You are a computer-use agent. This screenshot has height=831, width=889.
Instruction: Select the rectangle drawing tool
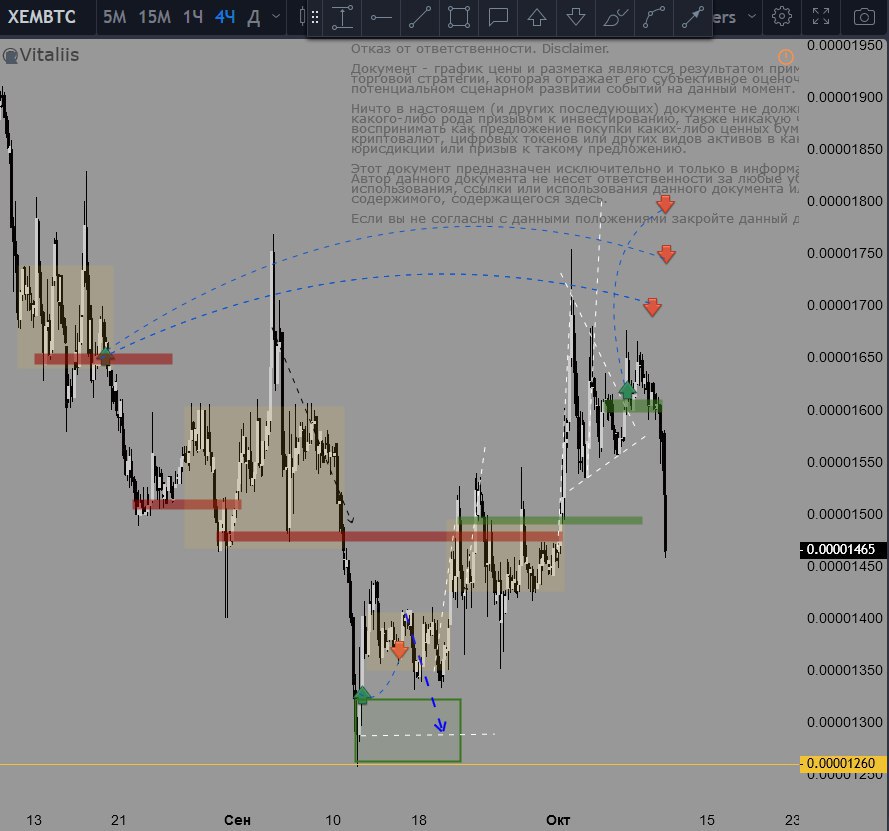tap(459, 17)
